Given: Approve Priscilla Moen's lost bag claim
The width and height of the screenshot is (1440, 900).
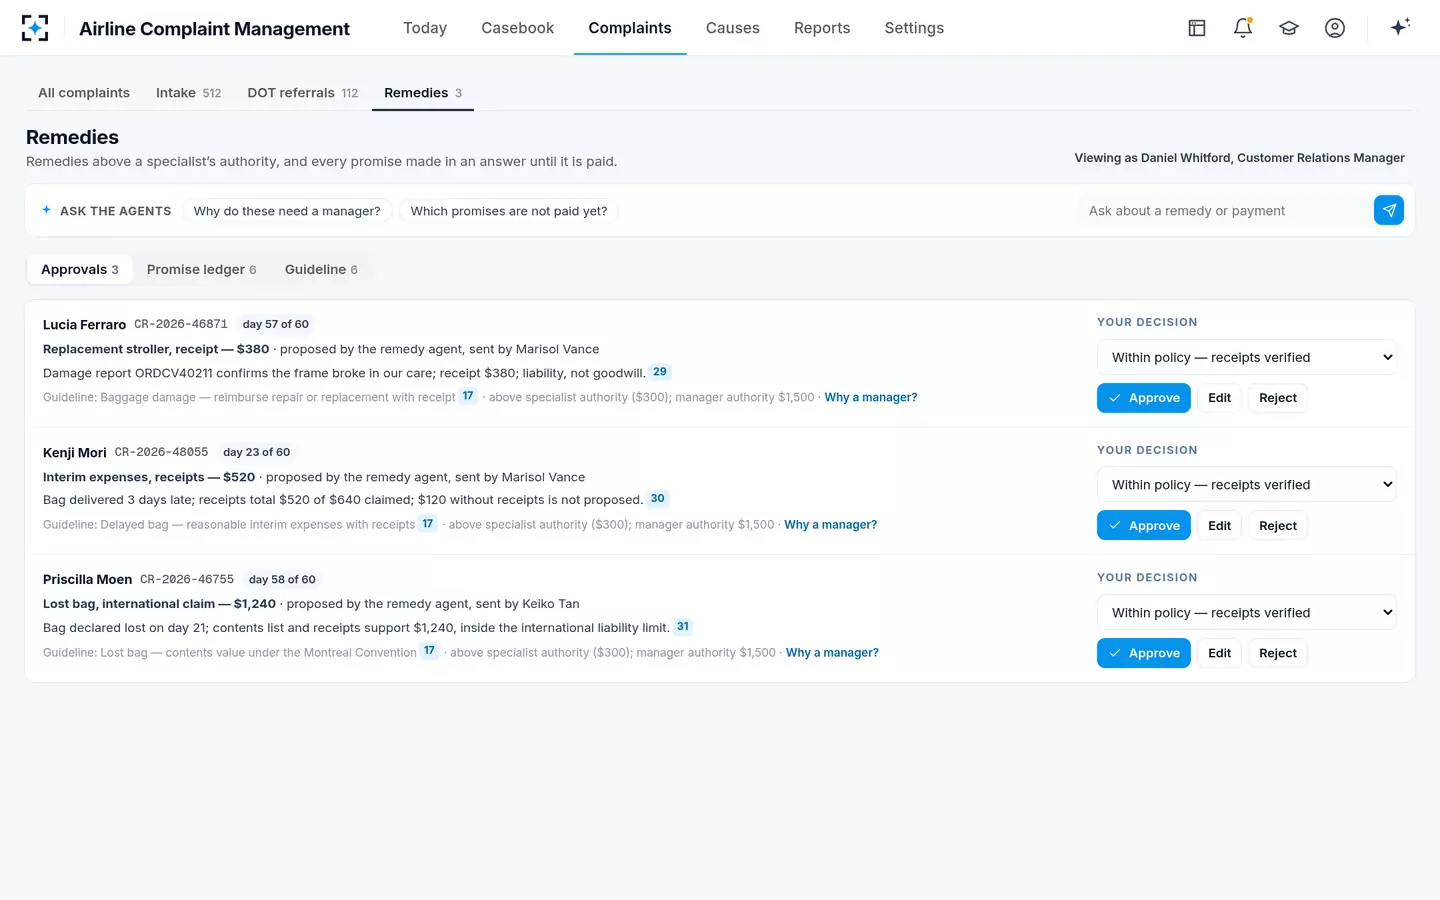Looking at the screenshot, I should [1144, 653].
